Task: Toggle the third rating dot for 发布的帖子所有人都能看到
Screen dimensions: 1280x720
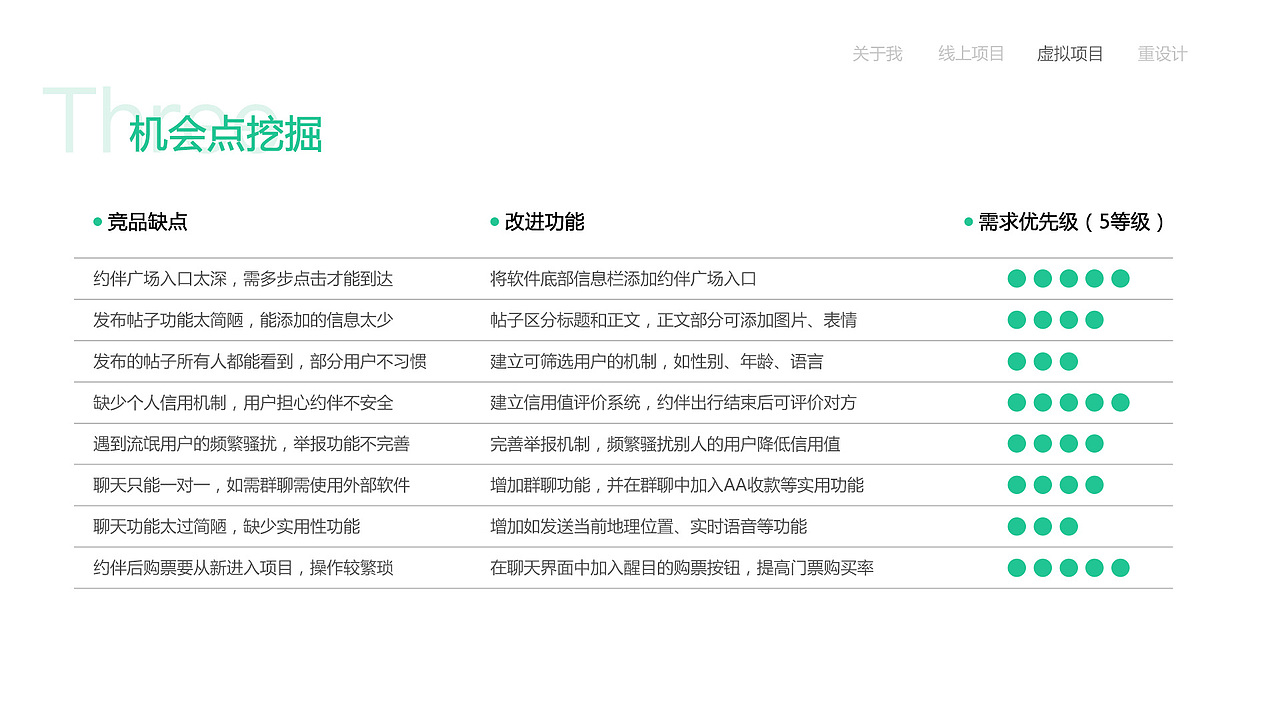Action: tap(1069, 361)
